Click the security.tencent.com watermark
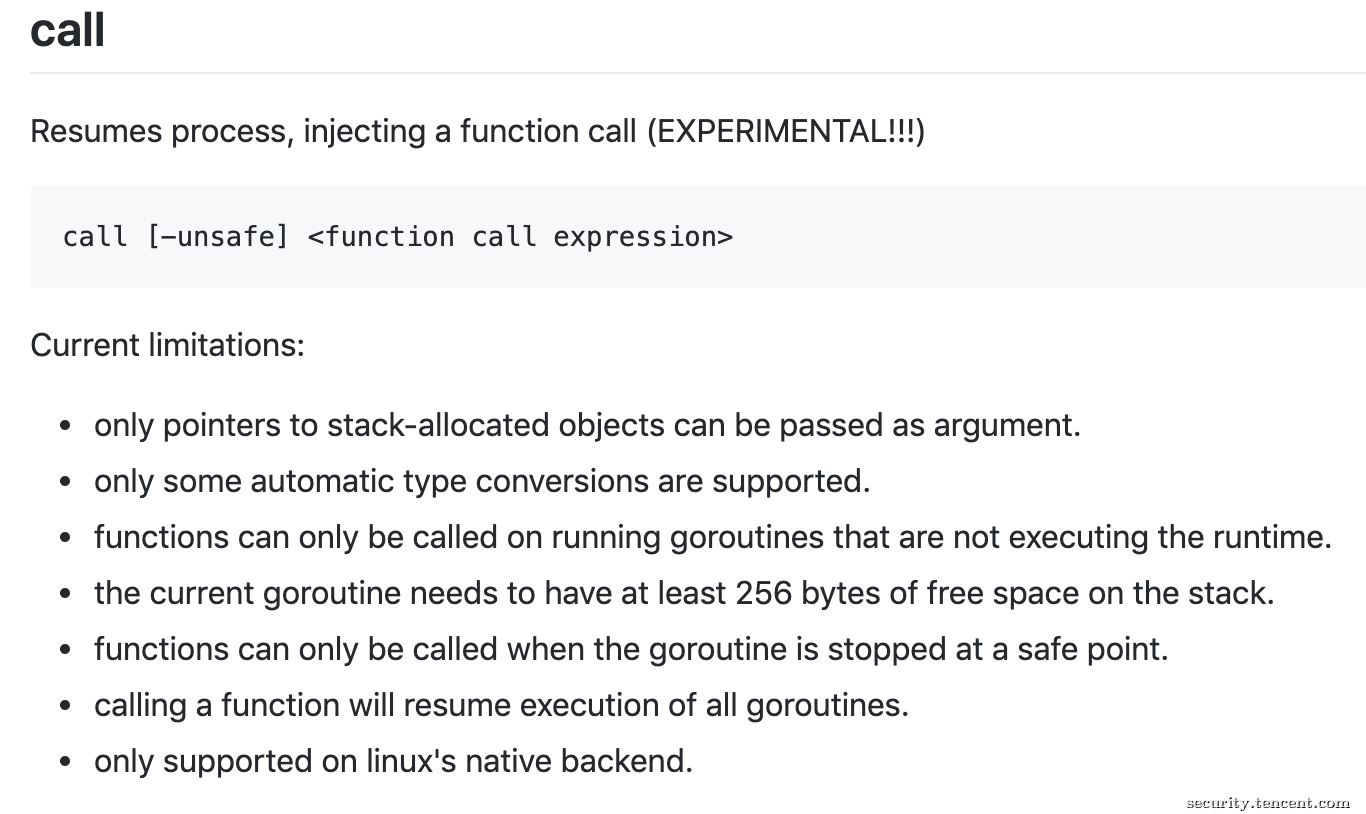 (1268, 802)
